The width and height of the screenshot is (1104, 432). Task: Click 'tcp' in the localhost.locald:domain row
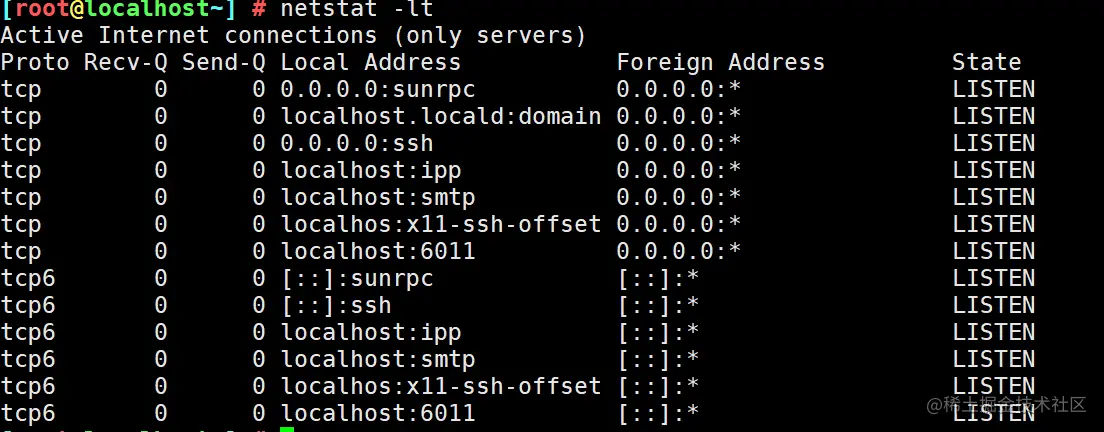click(21, 117)
